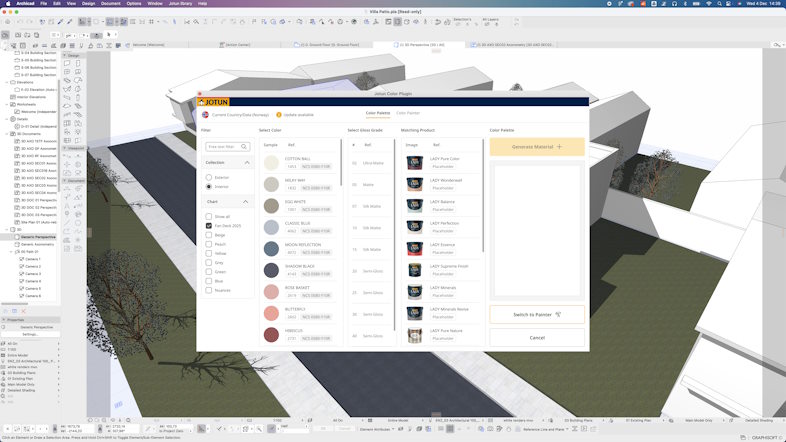
Task: Click the Wi-Fi icon in the menu bar
Action: 708,4
